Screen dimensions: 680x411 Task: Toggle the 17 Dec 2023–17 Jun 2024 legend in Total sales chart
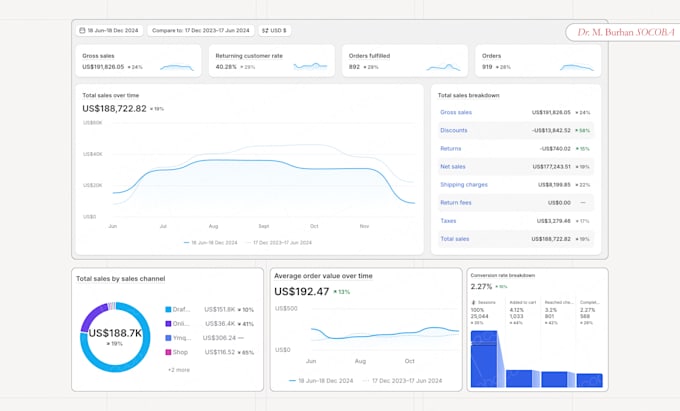(x=279, y=243)
